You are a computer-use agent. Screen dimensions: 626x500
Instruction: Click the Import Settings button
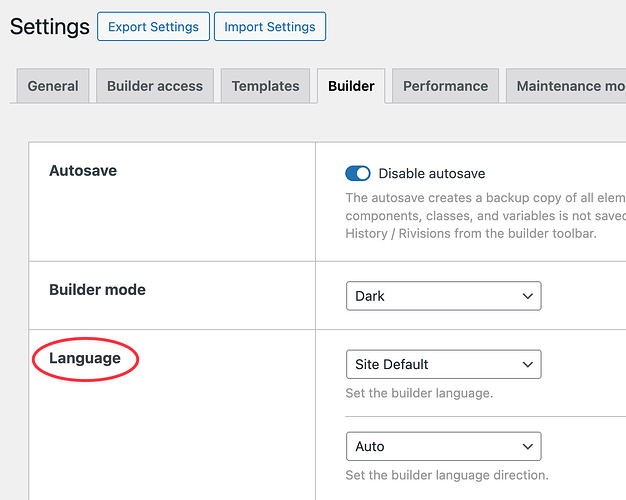point(270,27)
